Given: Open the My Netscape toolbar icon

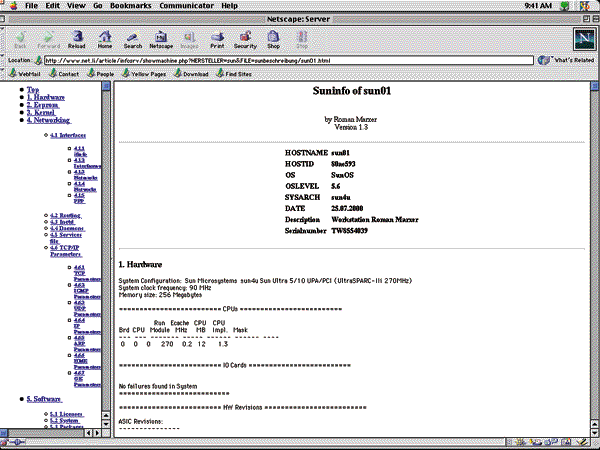Looking at the screenshot, I should (161, 39).
